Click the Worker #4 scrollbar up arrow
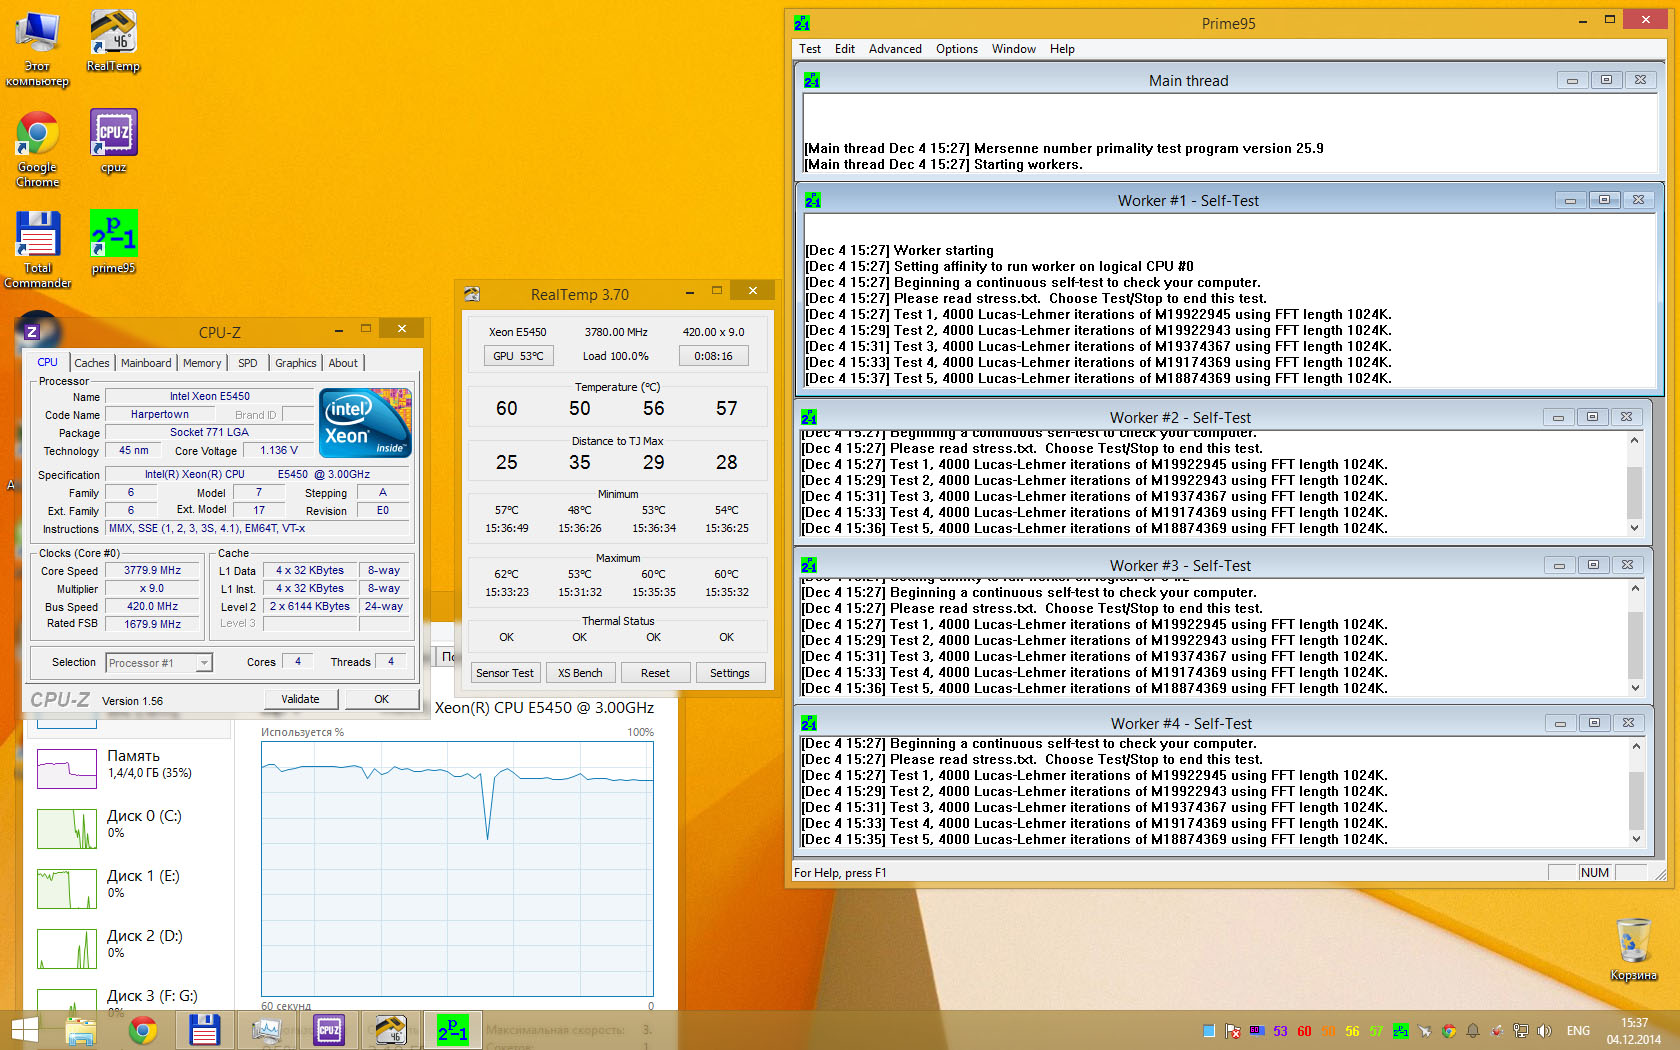This screenshot has width=1680, height=1050. 1636,746
